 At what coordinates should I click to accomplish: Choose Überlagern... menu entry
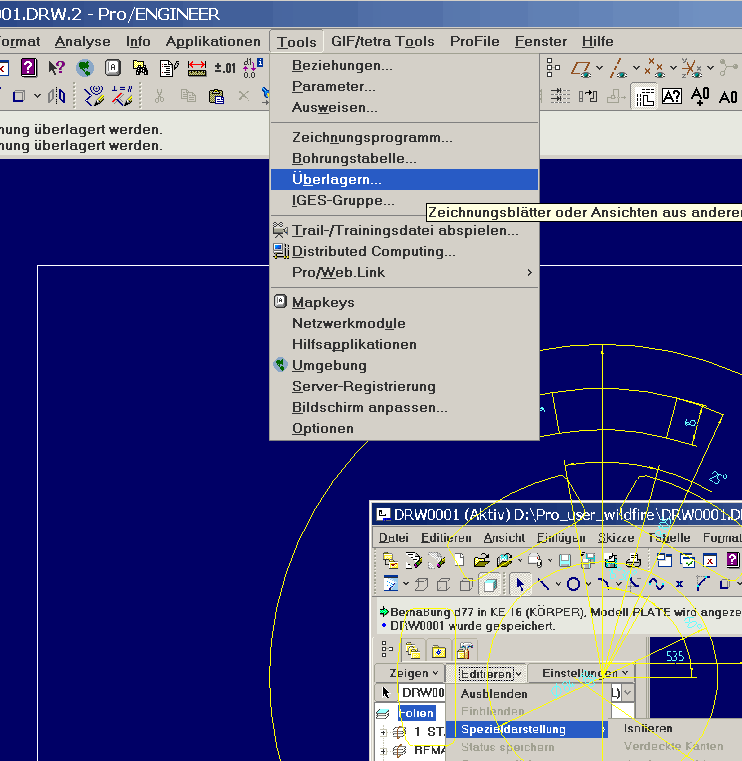click(404, 180)
